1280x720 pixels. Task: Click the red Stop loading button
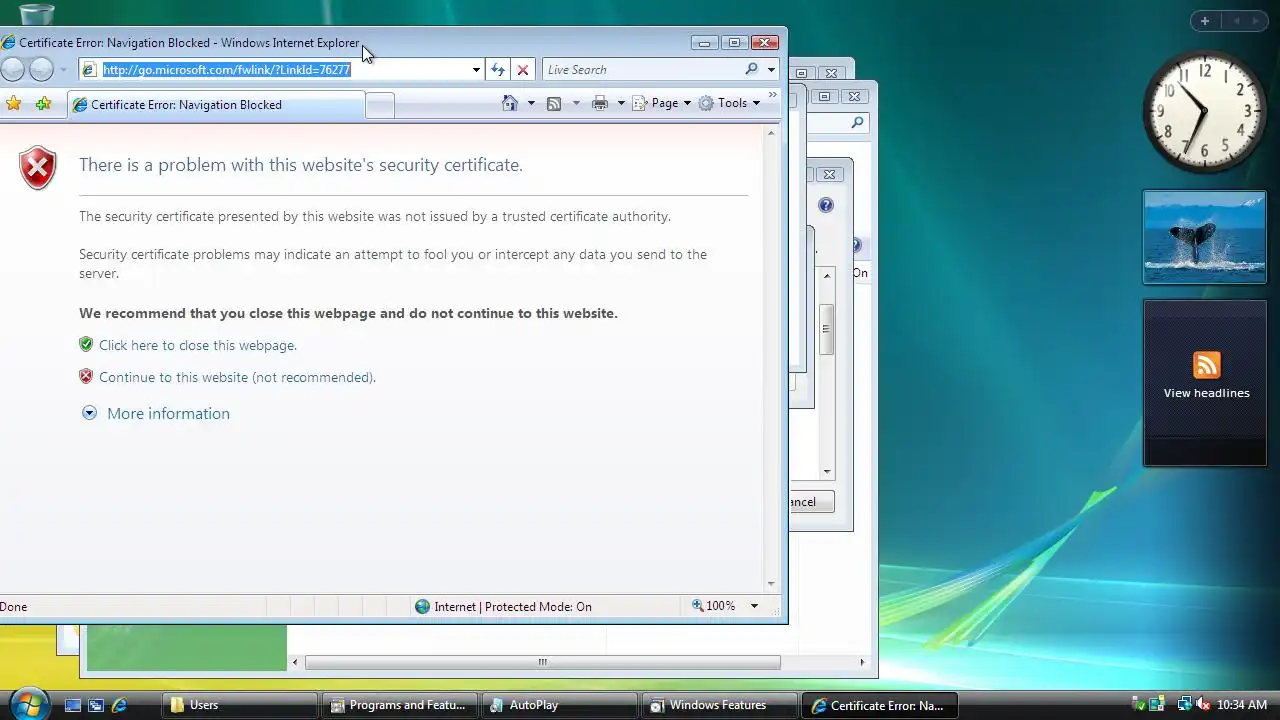(x=522, y=70)
